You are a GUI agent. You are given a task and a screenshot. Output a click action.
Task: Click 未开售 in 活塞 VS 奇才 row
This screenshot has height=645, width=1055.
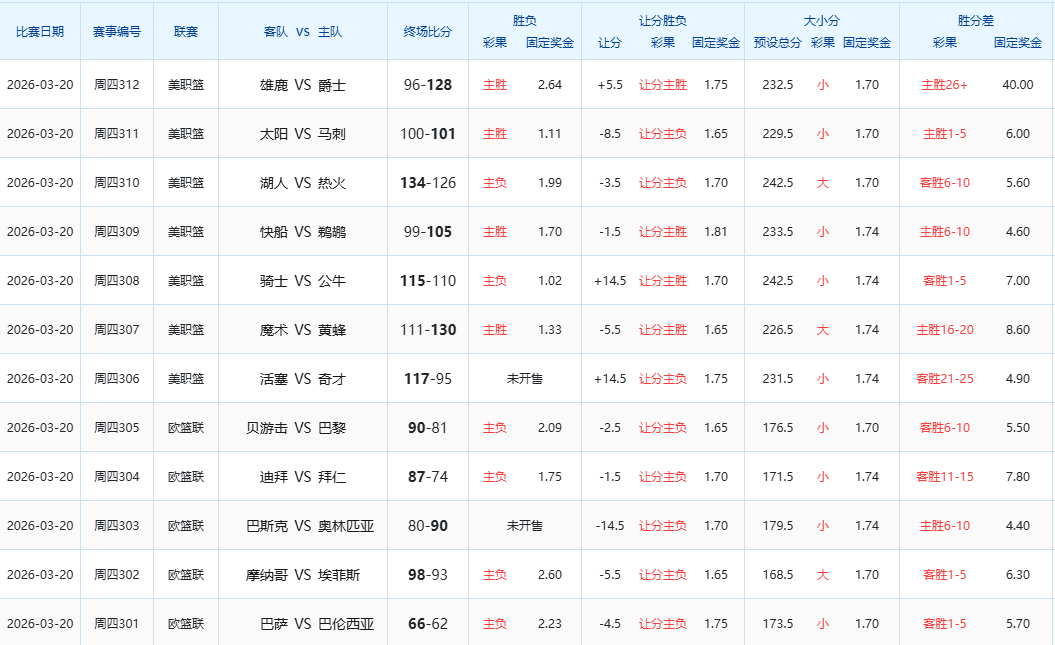[x=525, y=379]
